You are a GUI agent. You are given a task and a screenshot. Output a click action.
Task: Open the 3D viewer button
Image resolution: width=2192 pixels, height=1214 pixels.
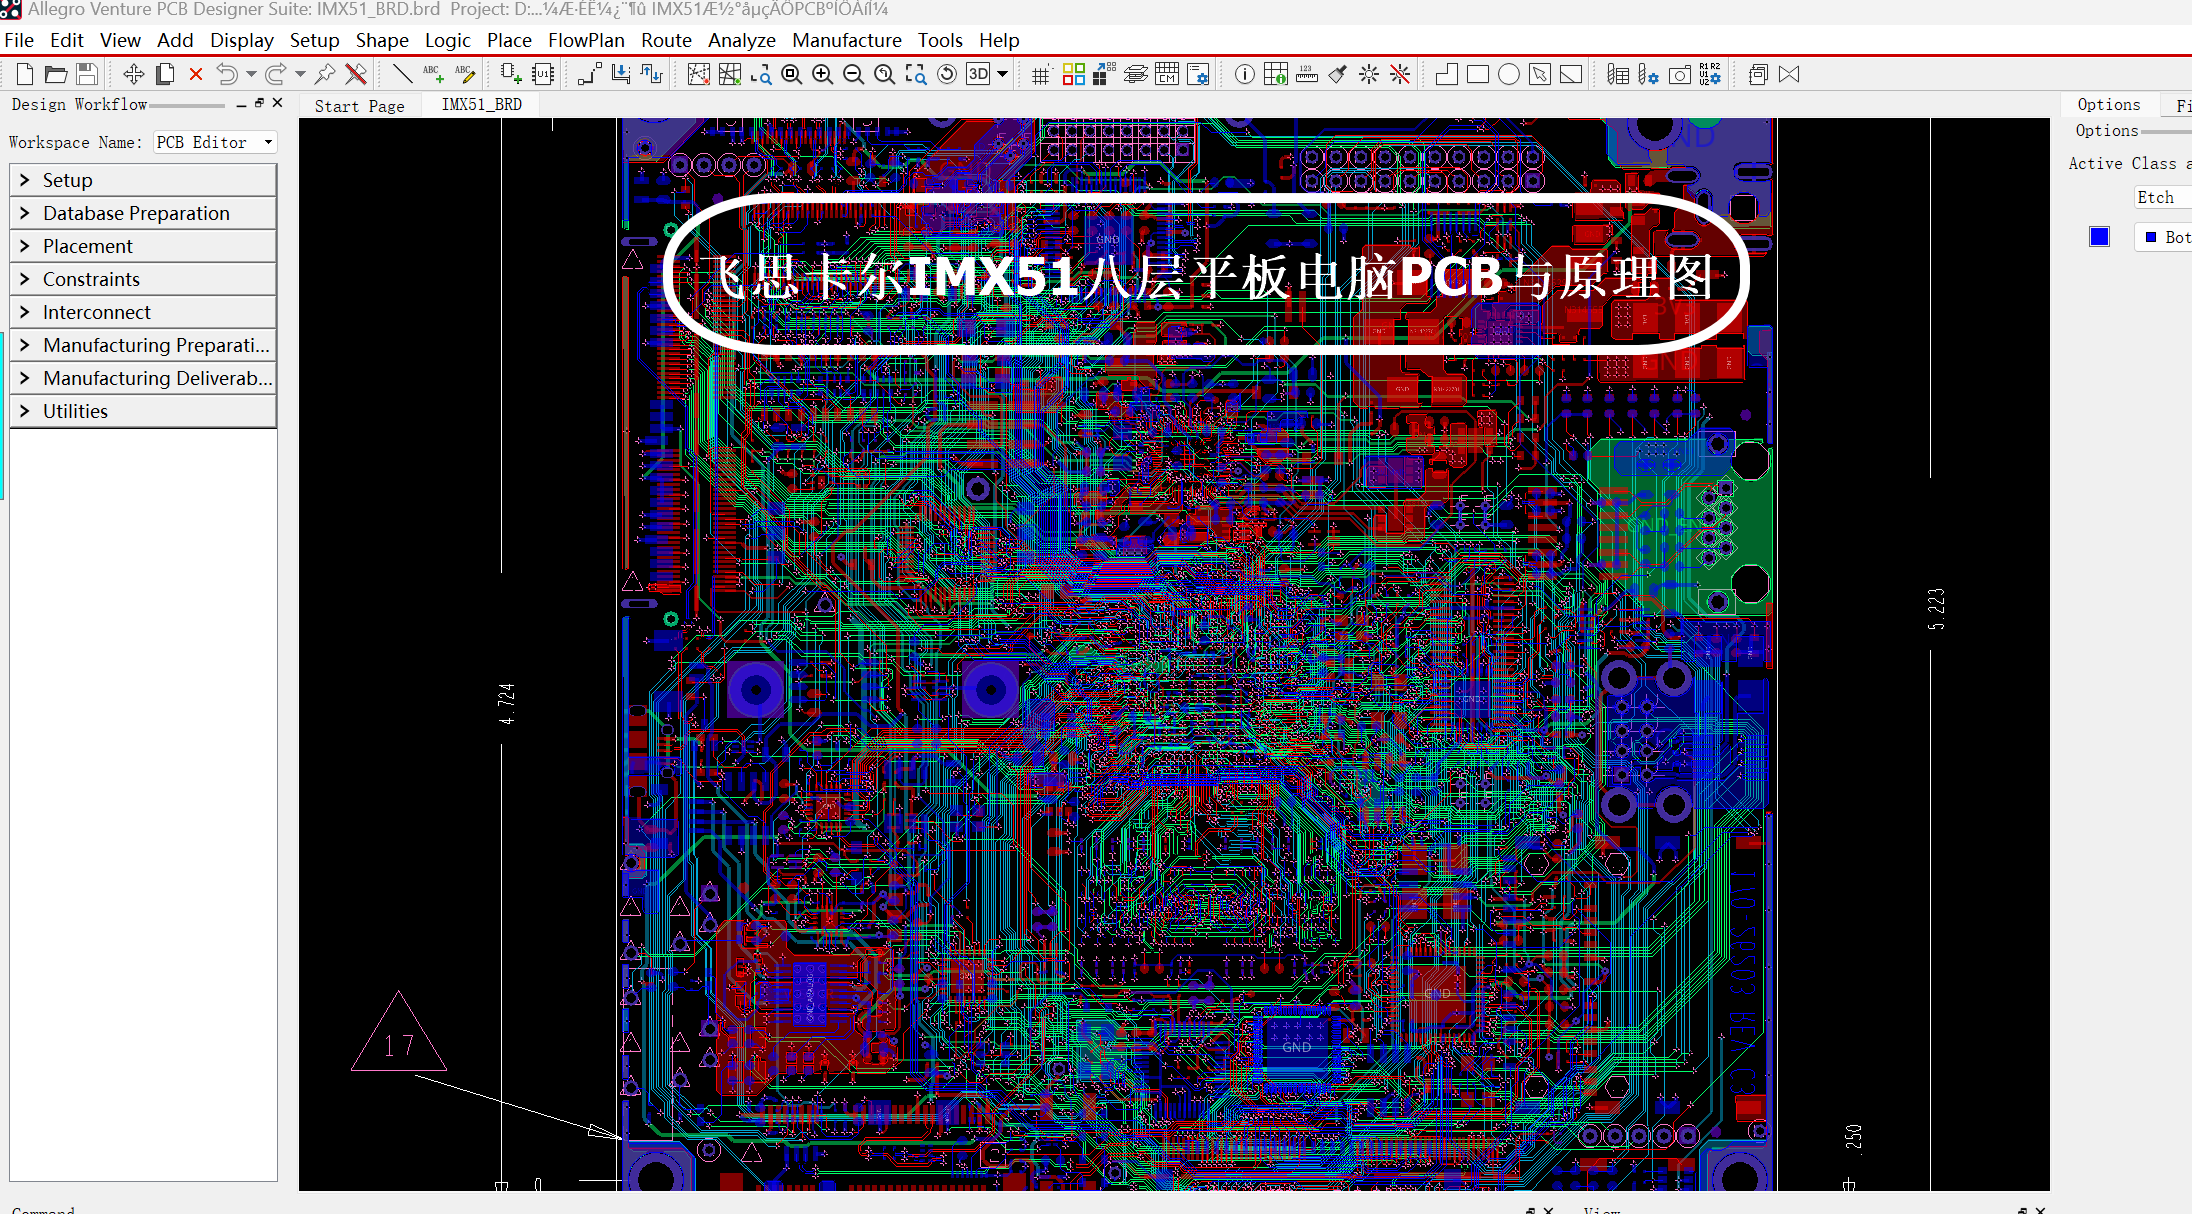tap(979, 74)
